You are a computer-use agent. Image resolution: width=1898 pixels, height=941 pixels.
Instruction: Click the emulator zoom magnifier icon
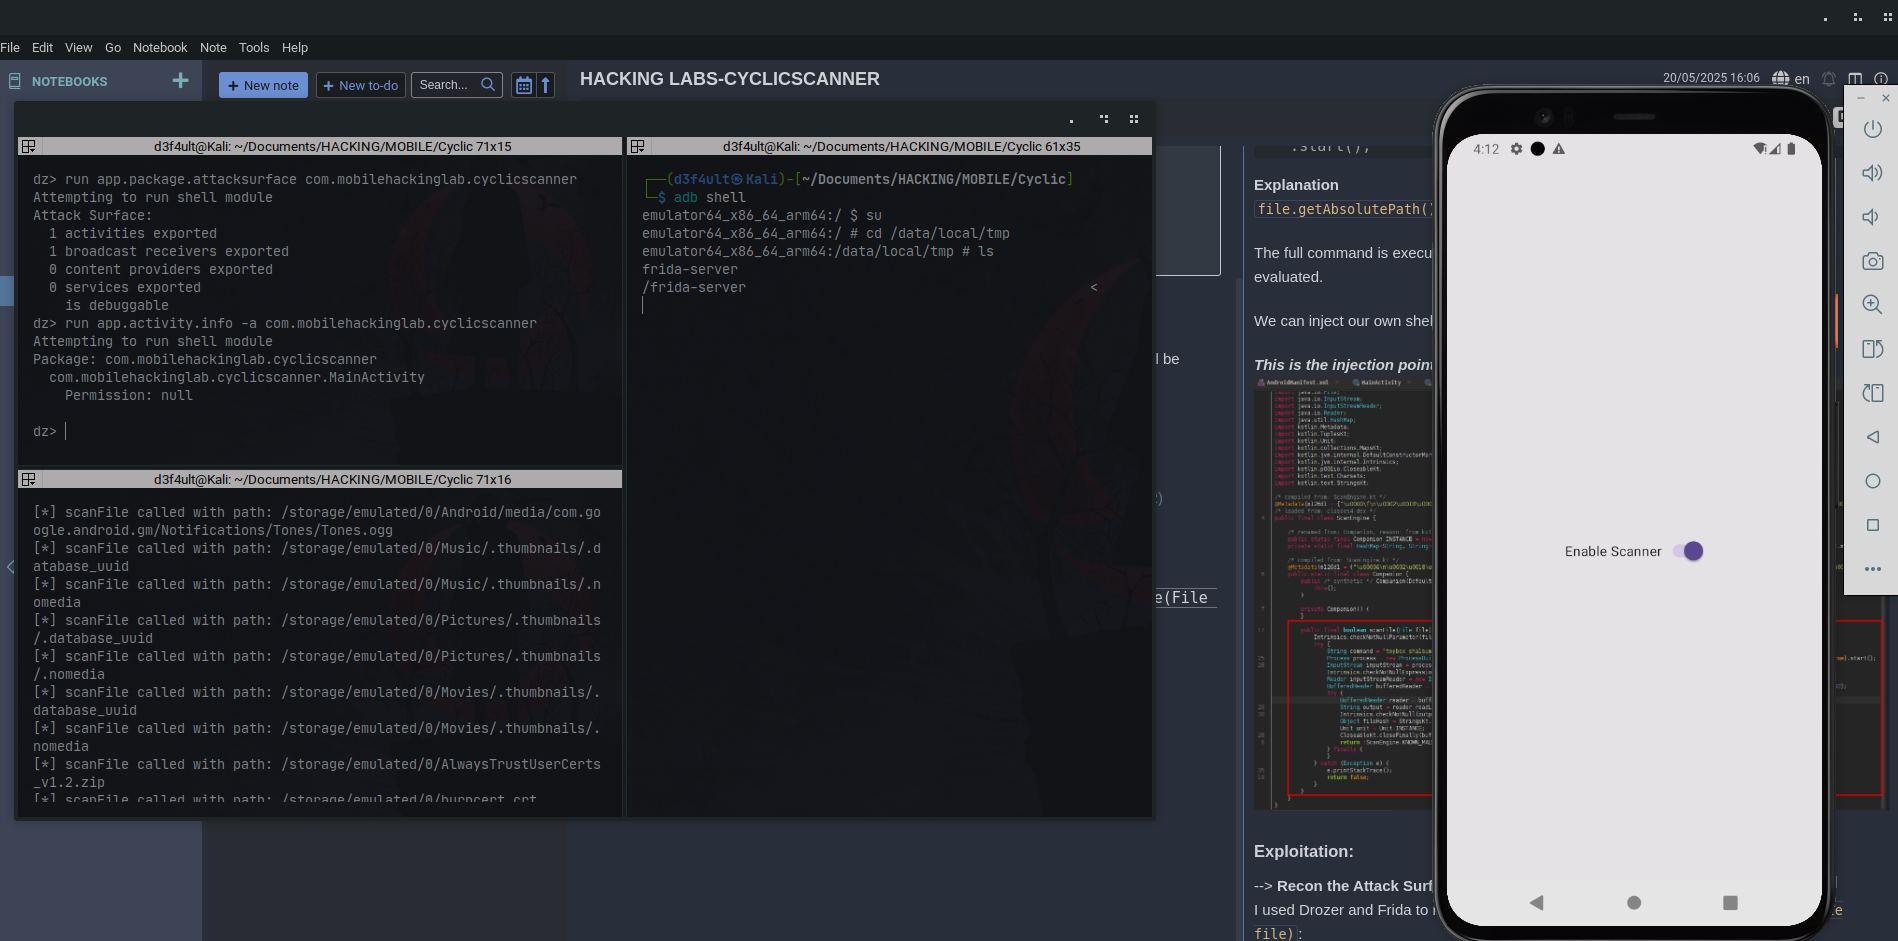coord(1873,305)
